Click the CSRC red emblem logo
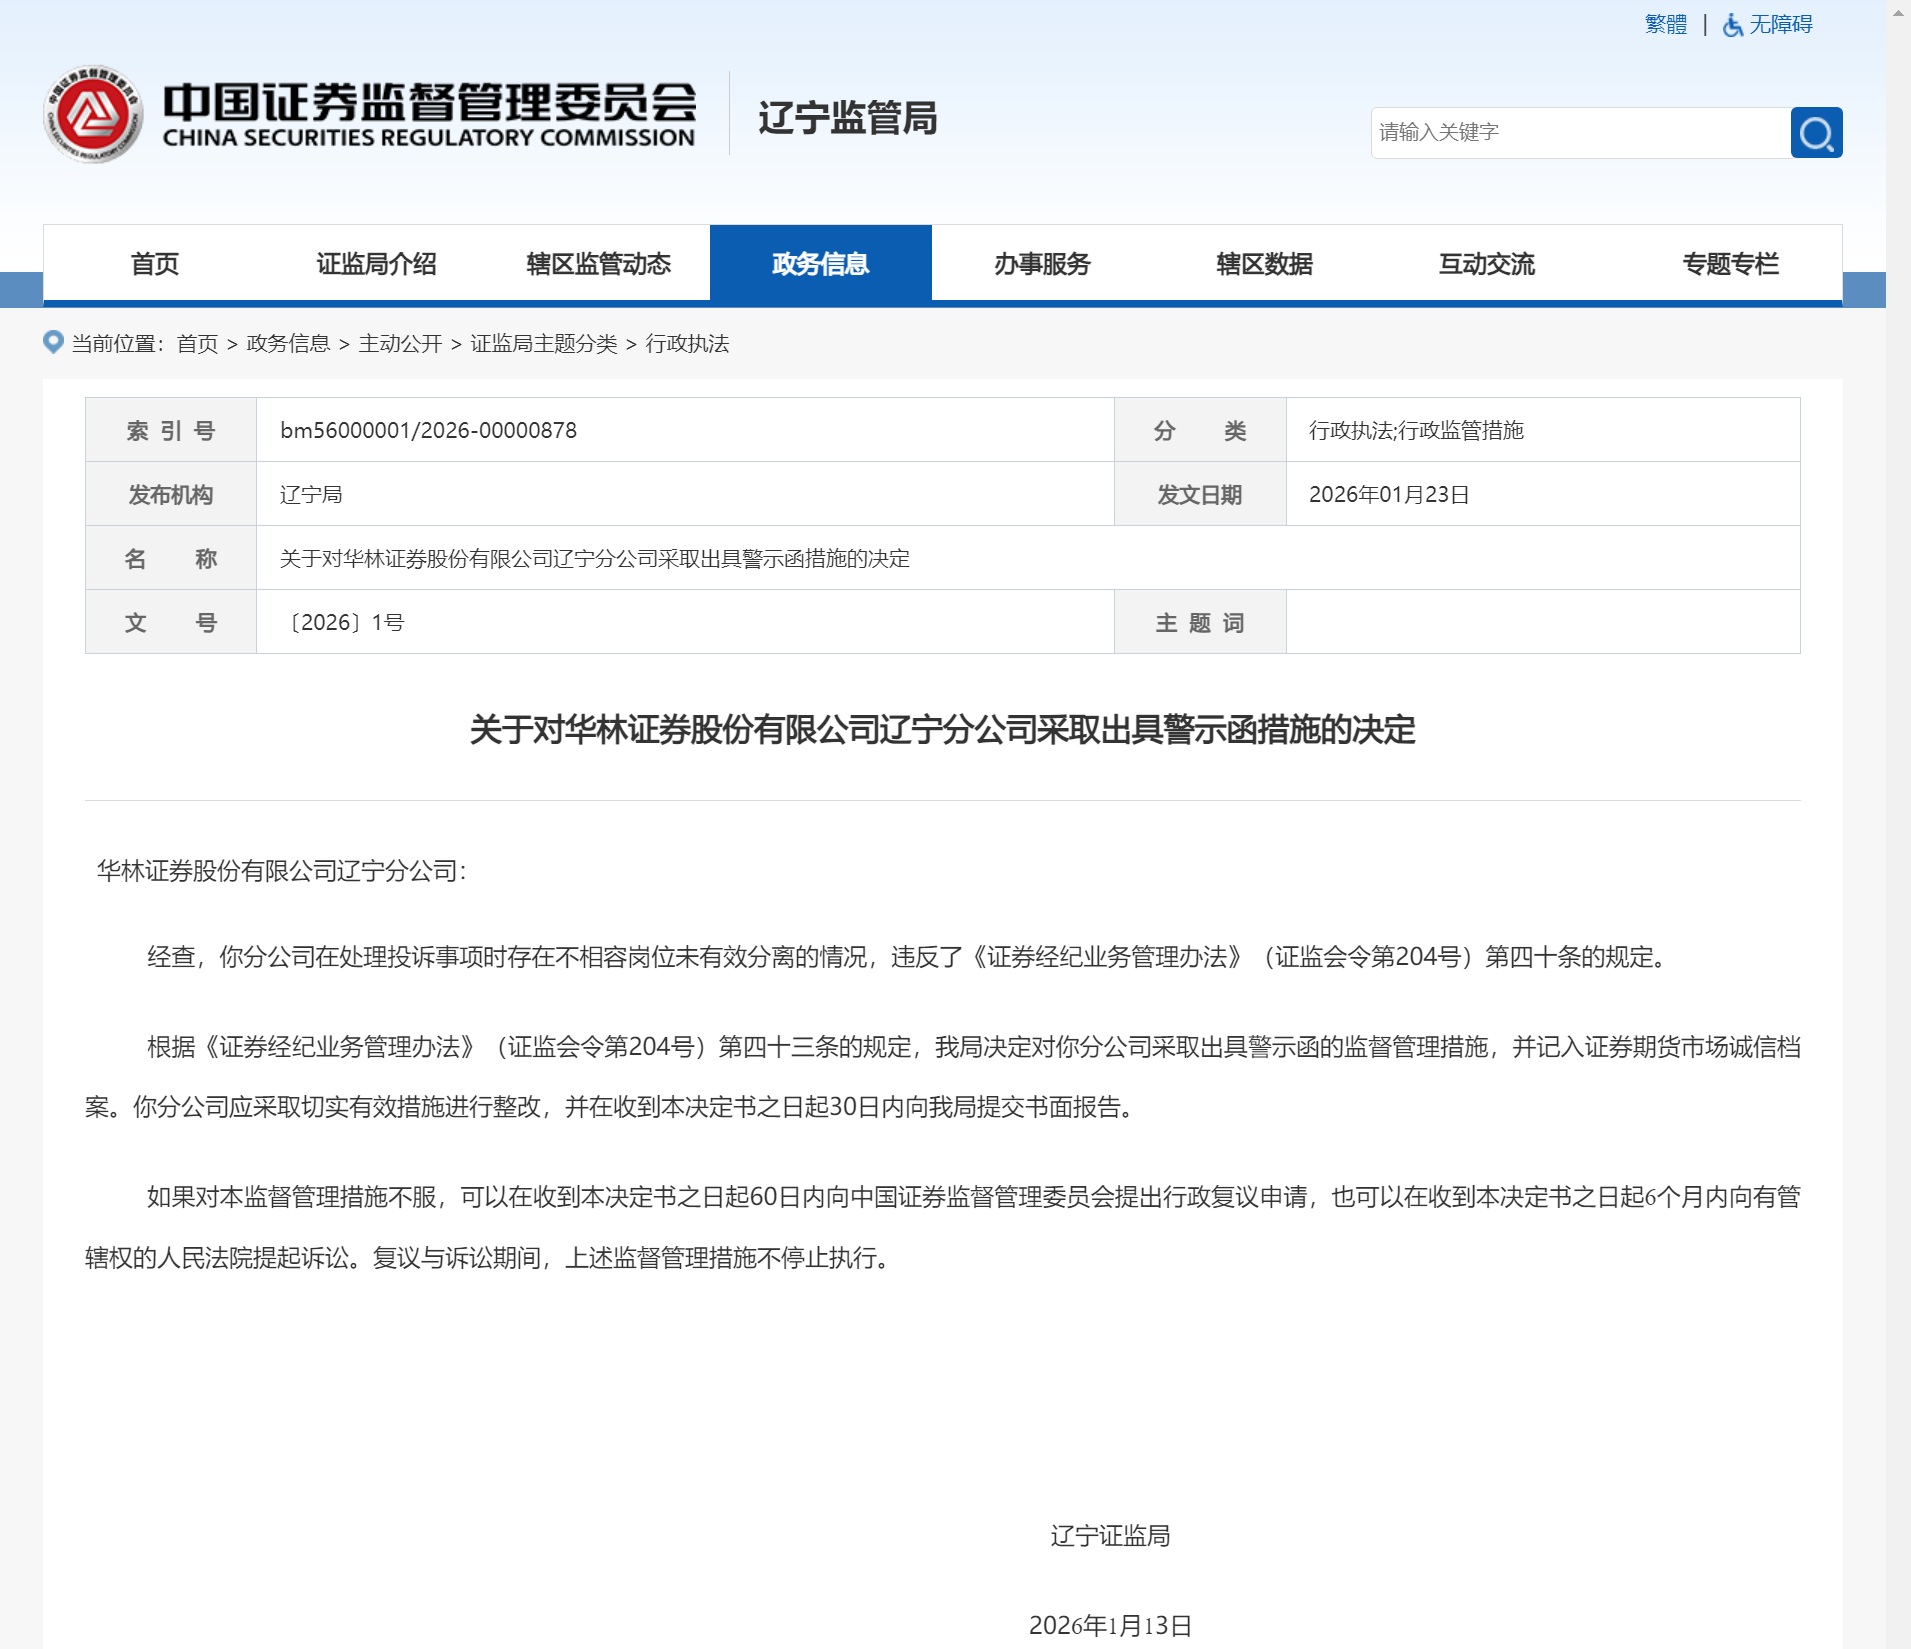Viewport: 1911px width, 1649px height. click(93, 115)
